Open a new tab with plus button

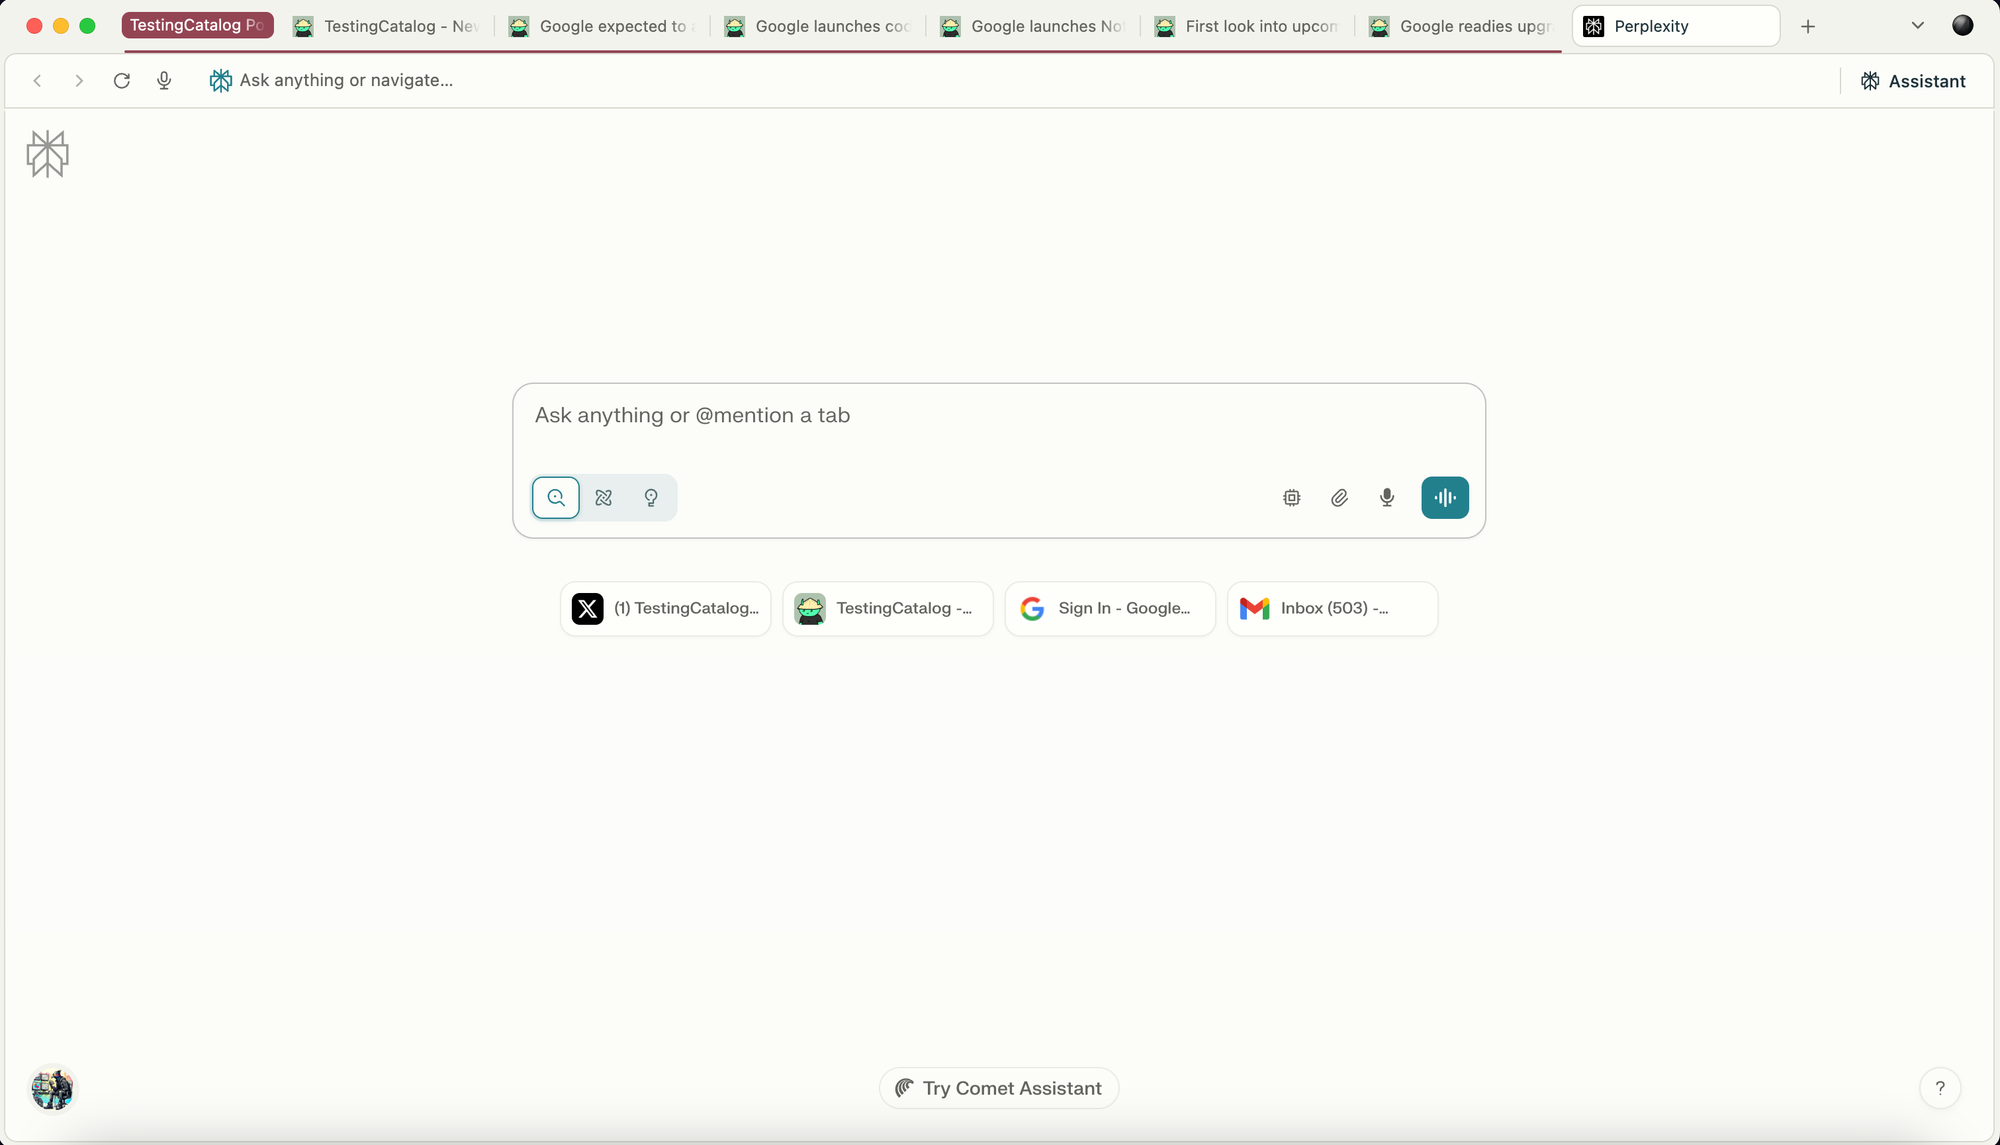[x=1808, y=26]
